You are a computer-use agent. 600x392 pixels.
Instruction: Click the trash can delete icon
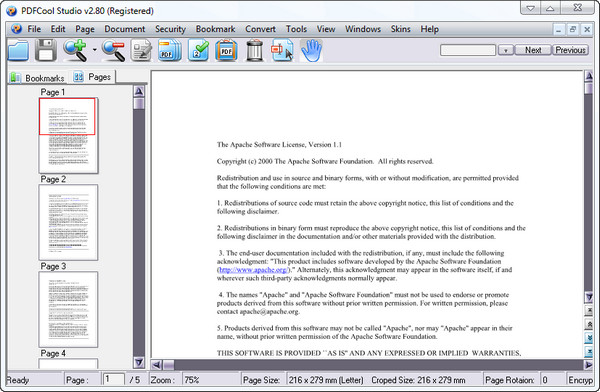point(254,51)
